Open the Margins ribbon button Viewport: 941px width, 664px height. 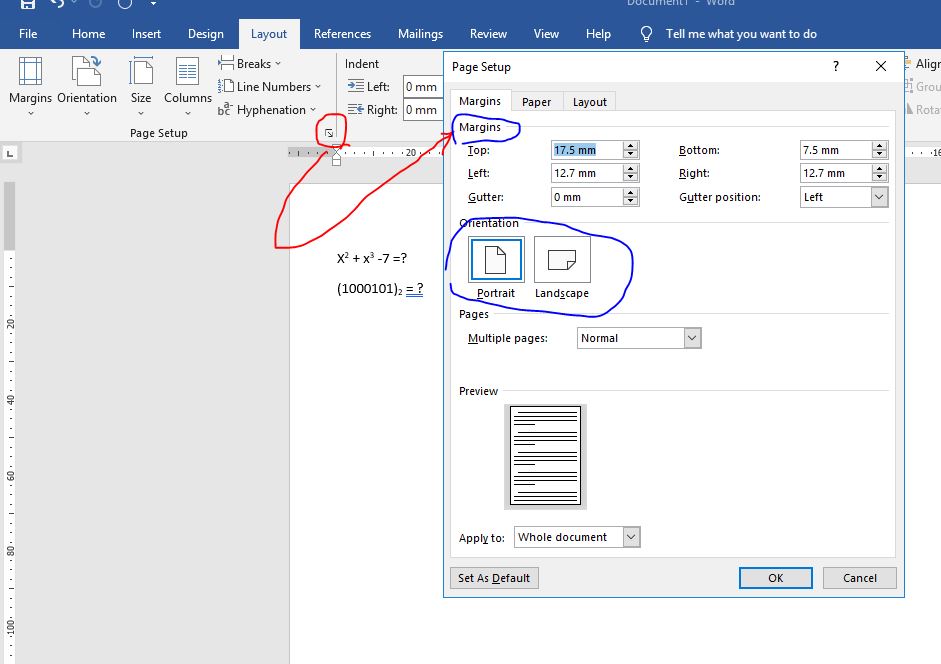coord(30,81)
